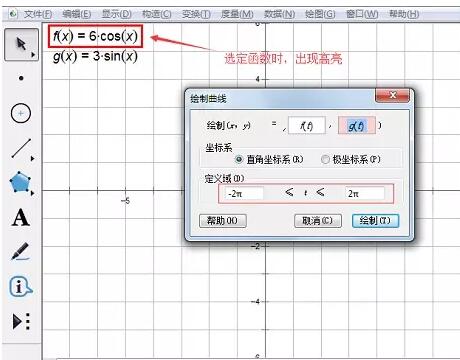Select the Text tool labeled A
The height and width of the screenshot is (360, 460).
[x=21, y=218]
